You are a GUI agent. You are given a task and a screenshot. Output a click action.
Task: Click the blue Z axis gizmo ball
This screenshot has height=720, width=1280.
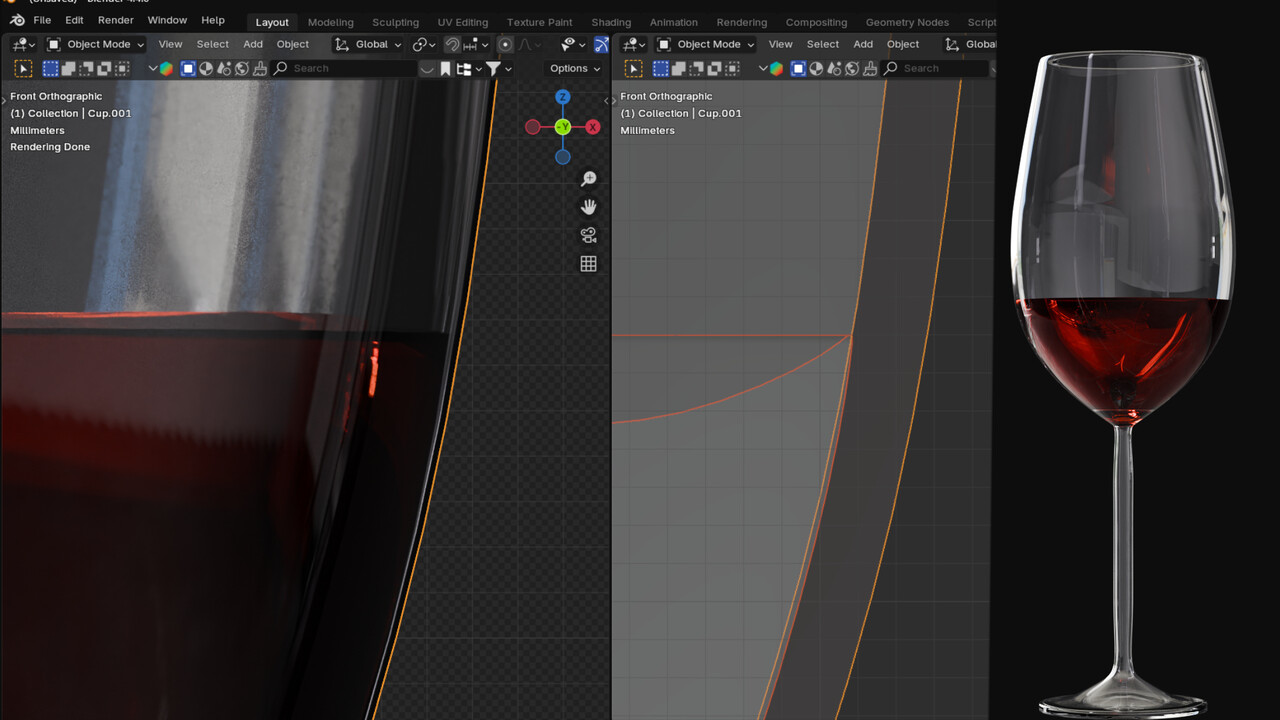(x=563, y=97)
